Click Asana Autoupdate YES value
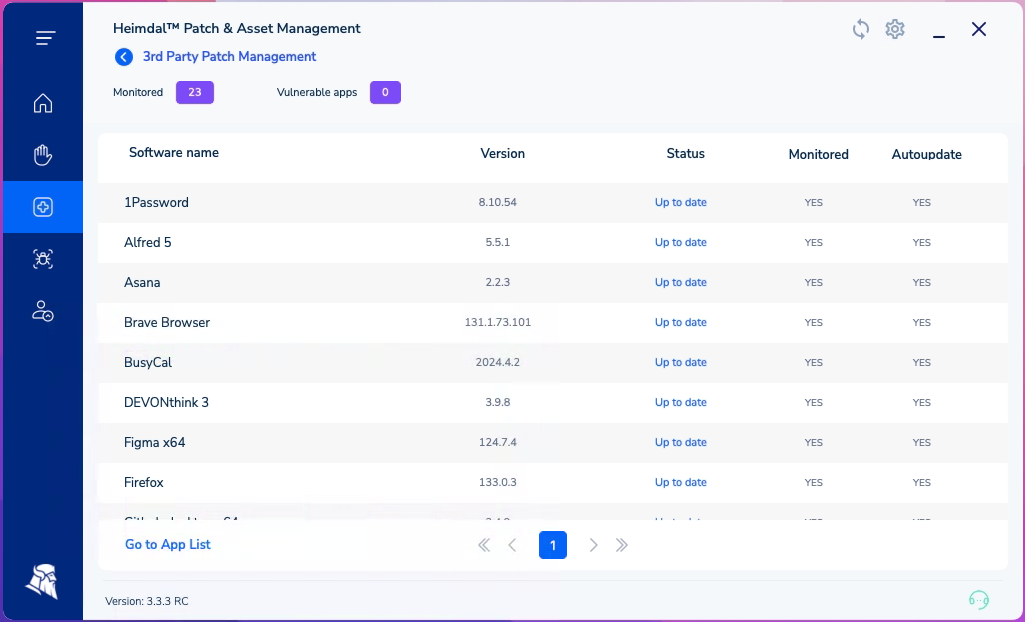1025x622 pixels. tap(921, 282)
